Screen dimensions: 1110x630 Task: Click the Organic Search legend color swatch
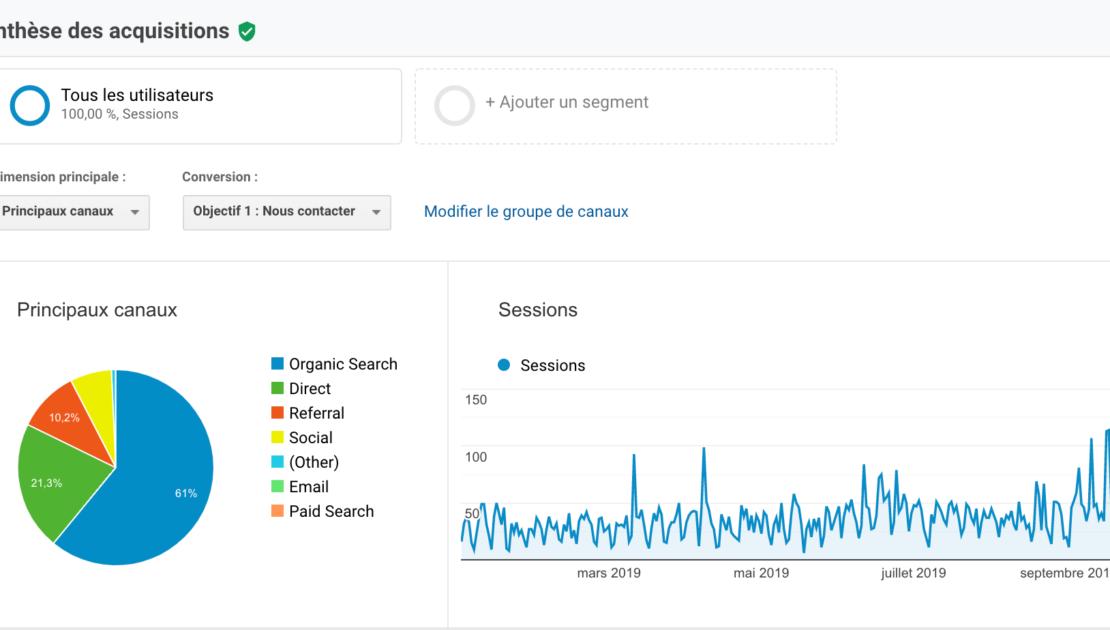(x=277, y=364)
